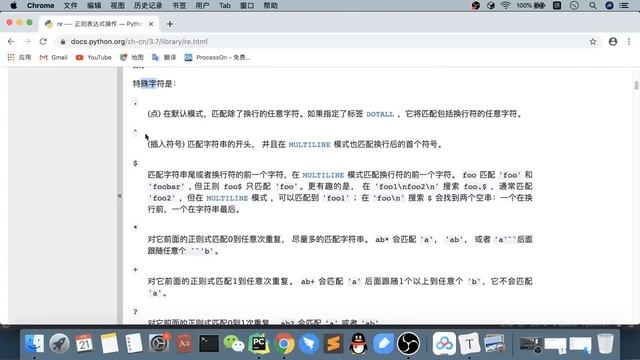Screen dimensions: 640x360
Task: Open Notification Center list icon
Action: point(624,6)
